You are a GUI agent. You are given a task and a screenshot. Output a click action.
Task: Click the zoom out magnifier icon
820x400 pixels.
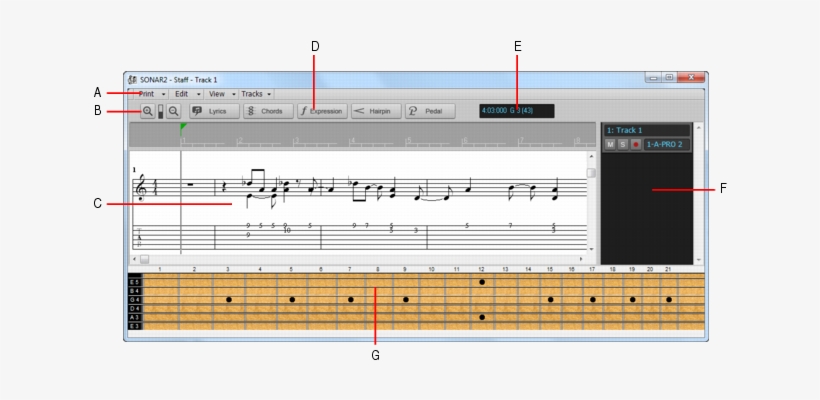click(x=174, y=111)
